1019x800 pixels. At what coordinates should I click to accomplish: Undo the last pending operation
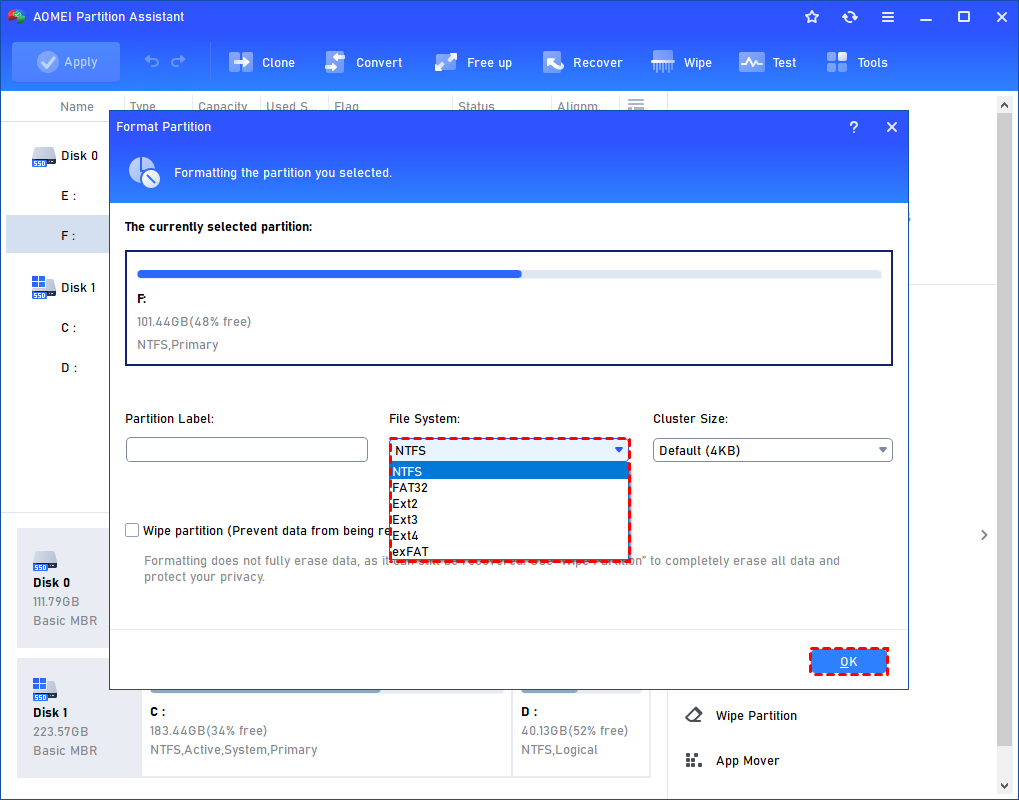click(x=151, y=62)
